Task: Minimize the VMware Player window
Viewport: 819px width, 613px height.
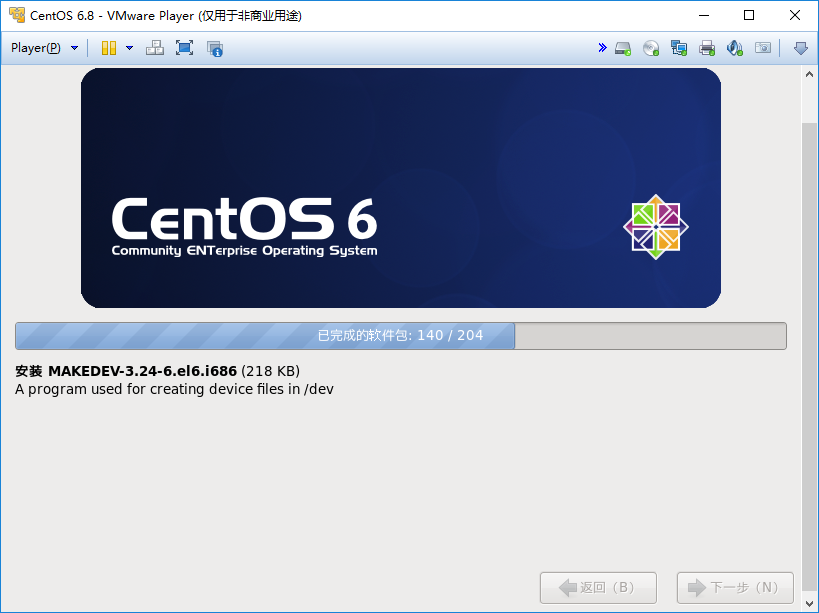Action: pos(704,15)
